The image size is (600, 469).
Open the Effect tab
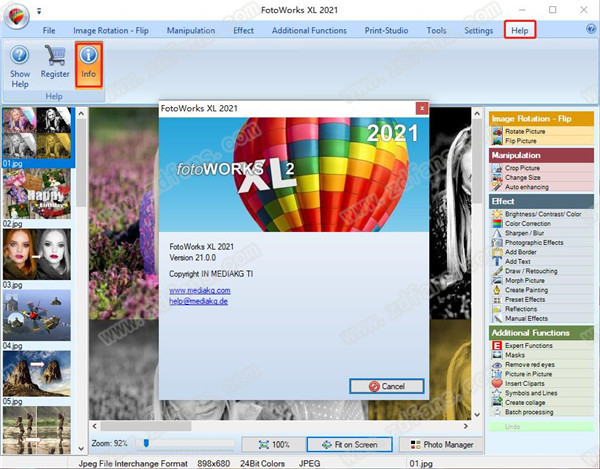coord(243,30)
